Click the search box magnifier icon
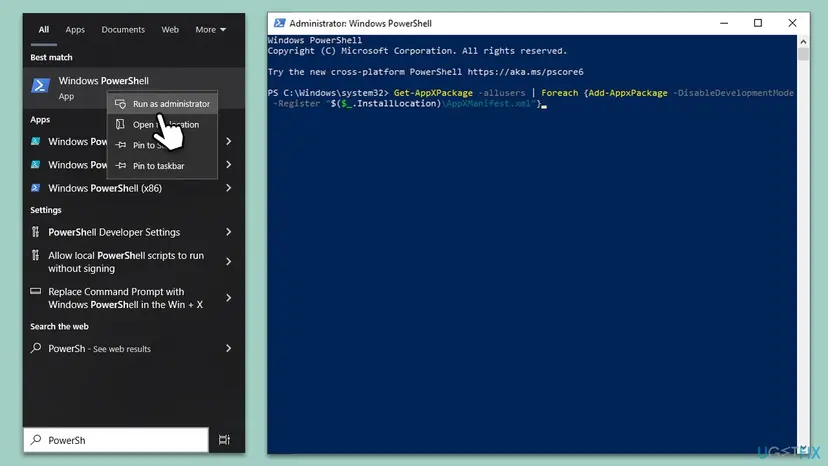The image size is (828, 466). click(36, 440)
